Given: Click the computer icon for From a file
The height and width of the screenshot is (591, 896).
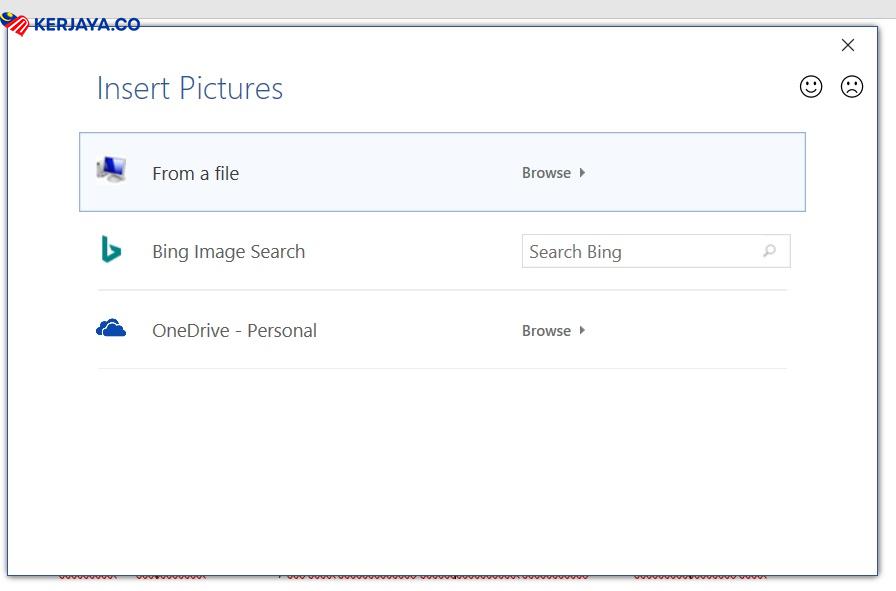Looking at the screenshot, I should (111, 170).
